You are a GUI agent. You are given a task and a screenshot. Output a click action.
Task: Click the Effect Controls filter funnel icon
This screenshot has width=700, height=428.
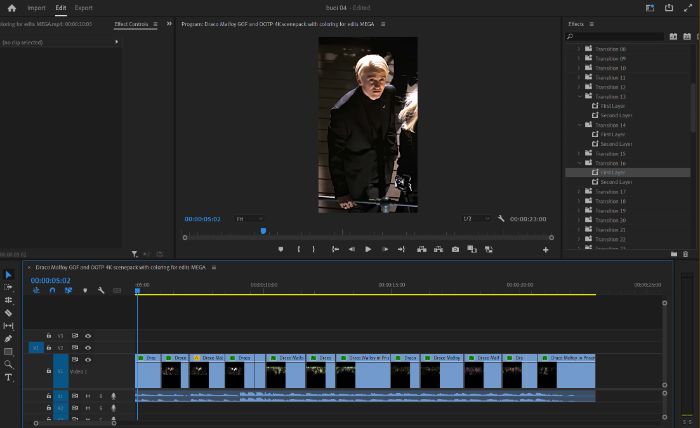click(x=134, y=254)
